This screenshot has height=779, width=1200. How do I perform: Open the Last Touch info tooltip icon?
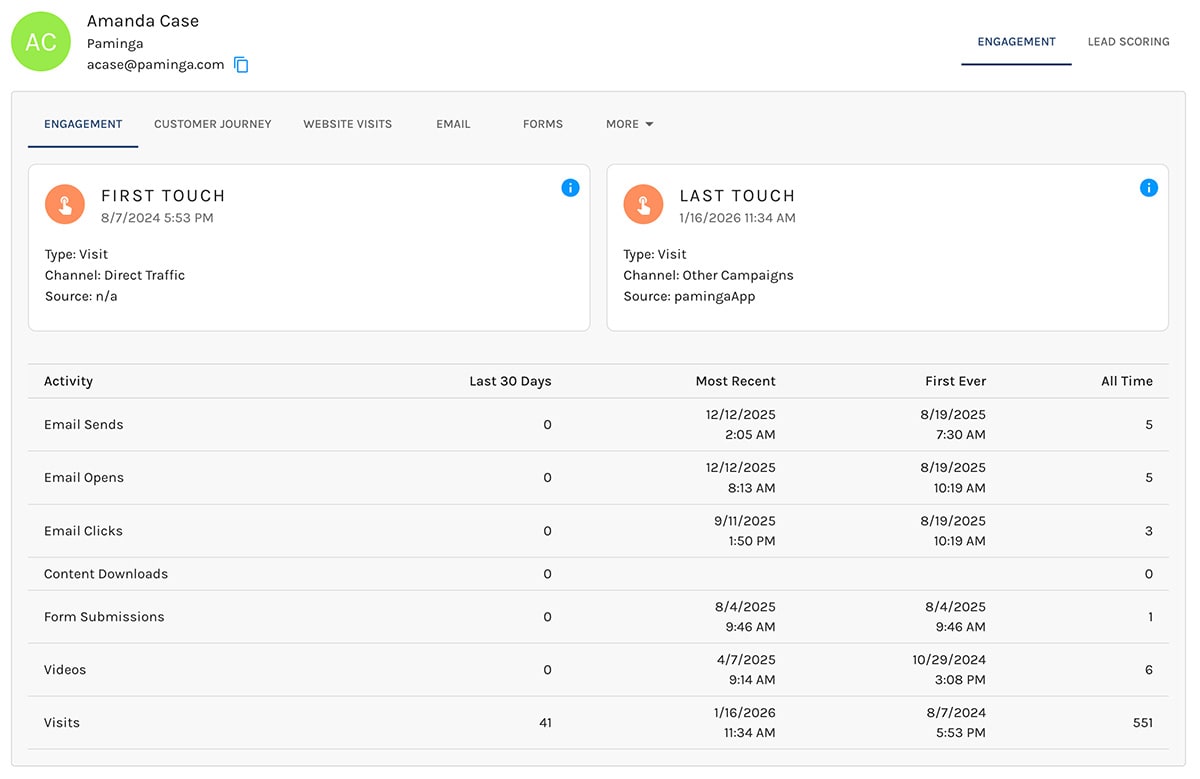point(1148,187)
